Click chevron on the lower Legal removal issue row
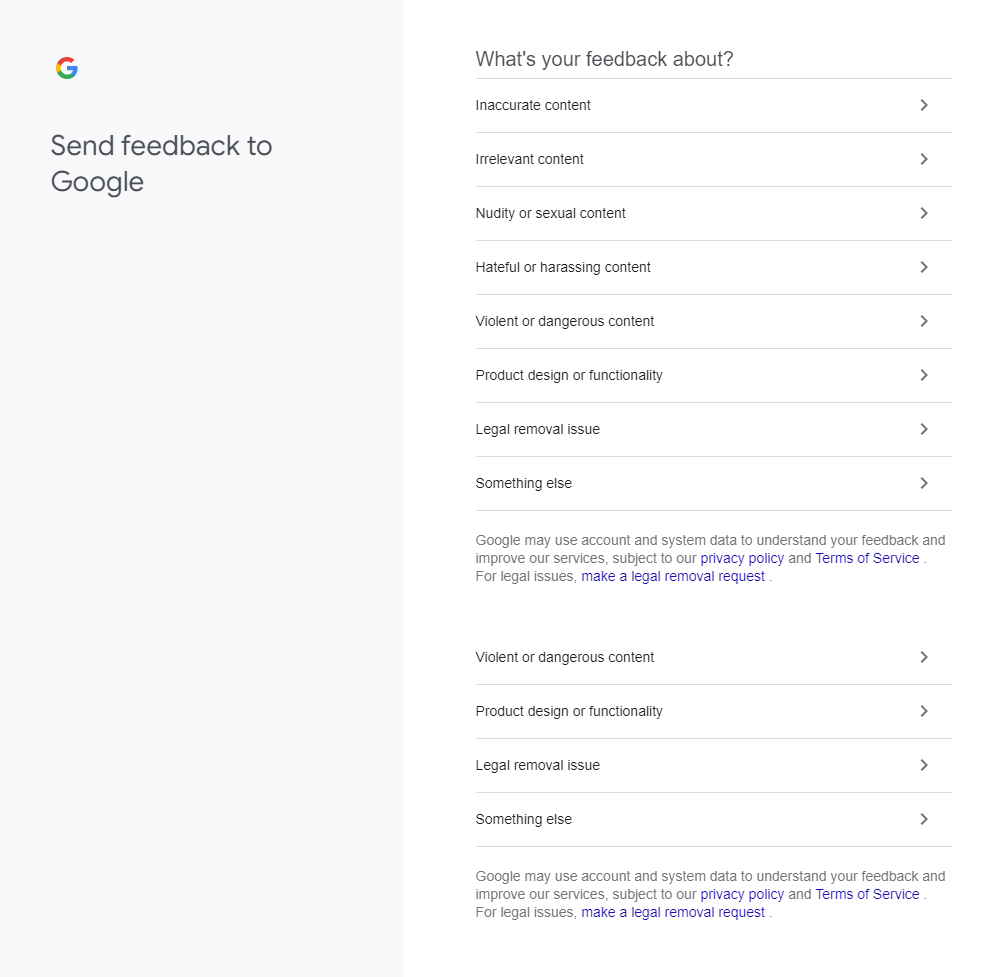This screenshot has height=977, width=1008. (924, 766)
